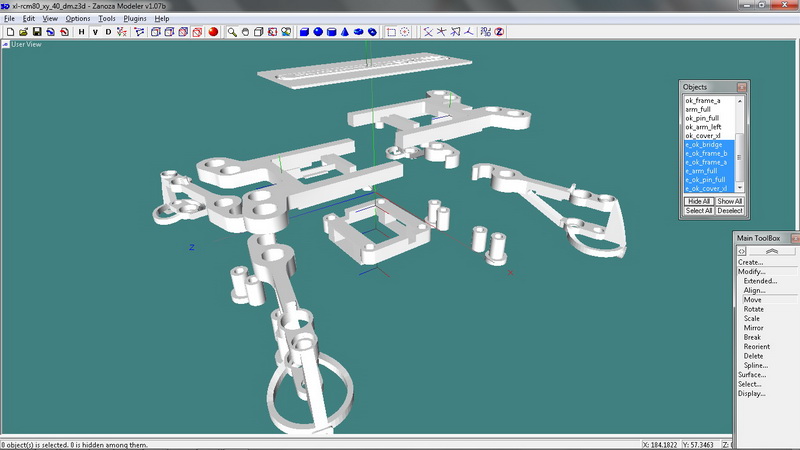Select the red sphere render icon
This screenshot has height=450, width=800.
(212, 32)
